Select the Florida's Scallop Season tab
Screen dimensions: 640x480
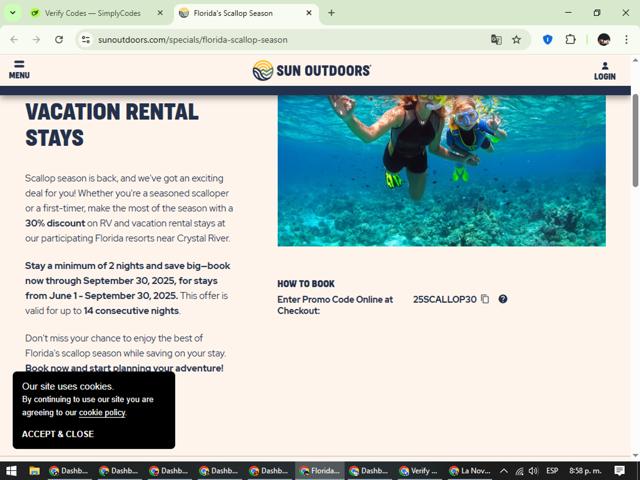pos(246,13)
